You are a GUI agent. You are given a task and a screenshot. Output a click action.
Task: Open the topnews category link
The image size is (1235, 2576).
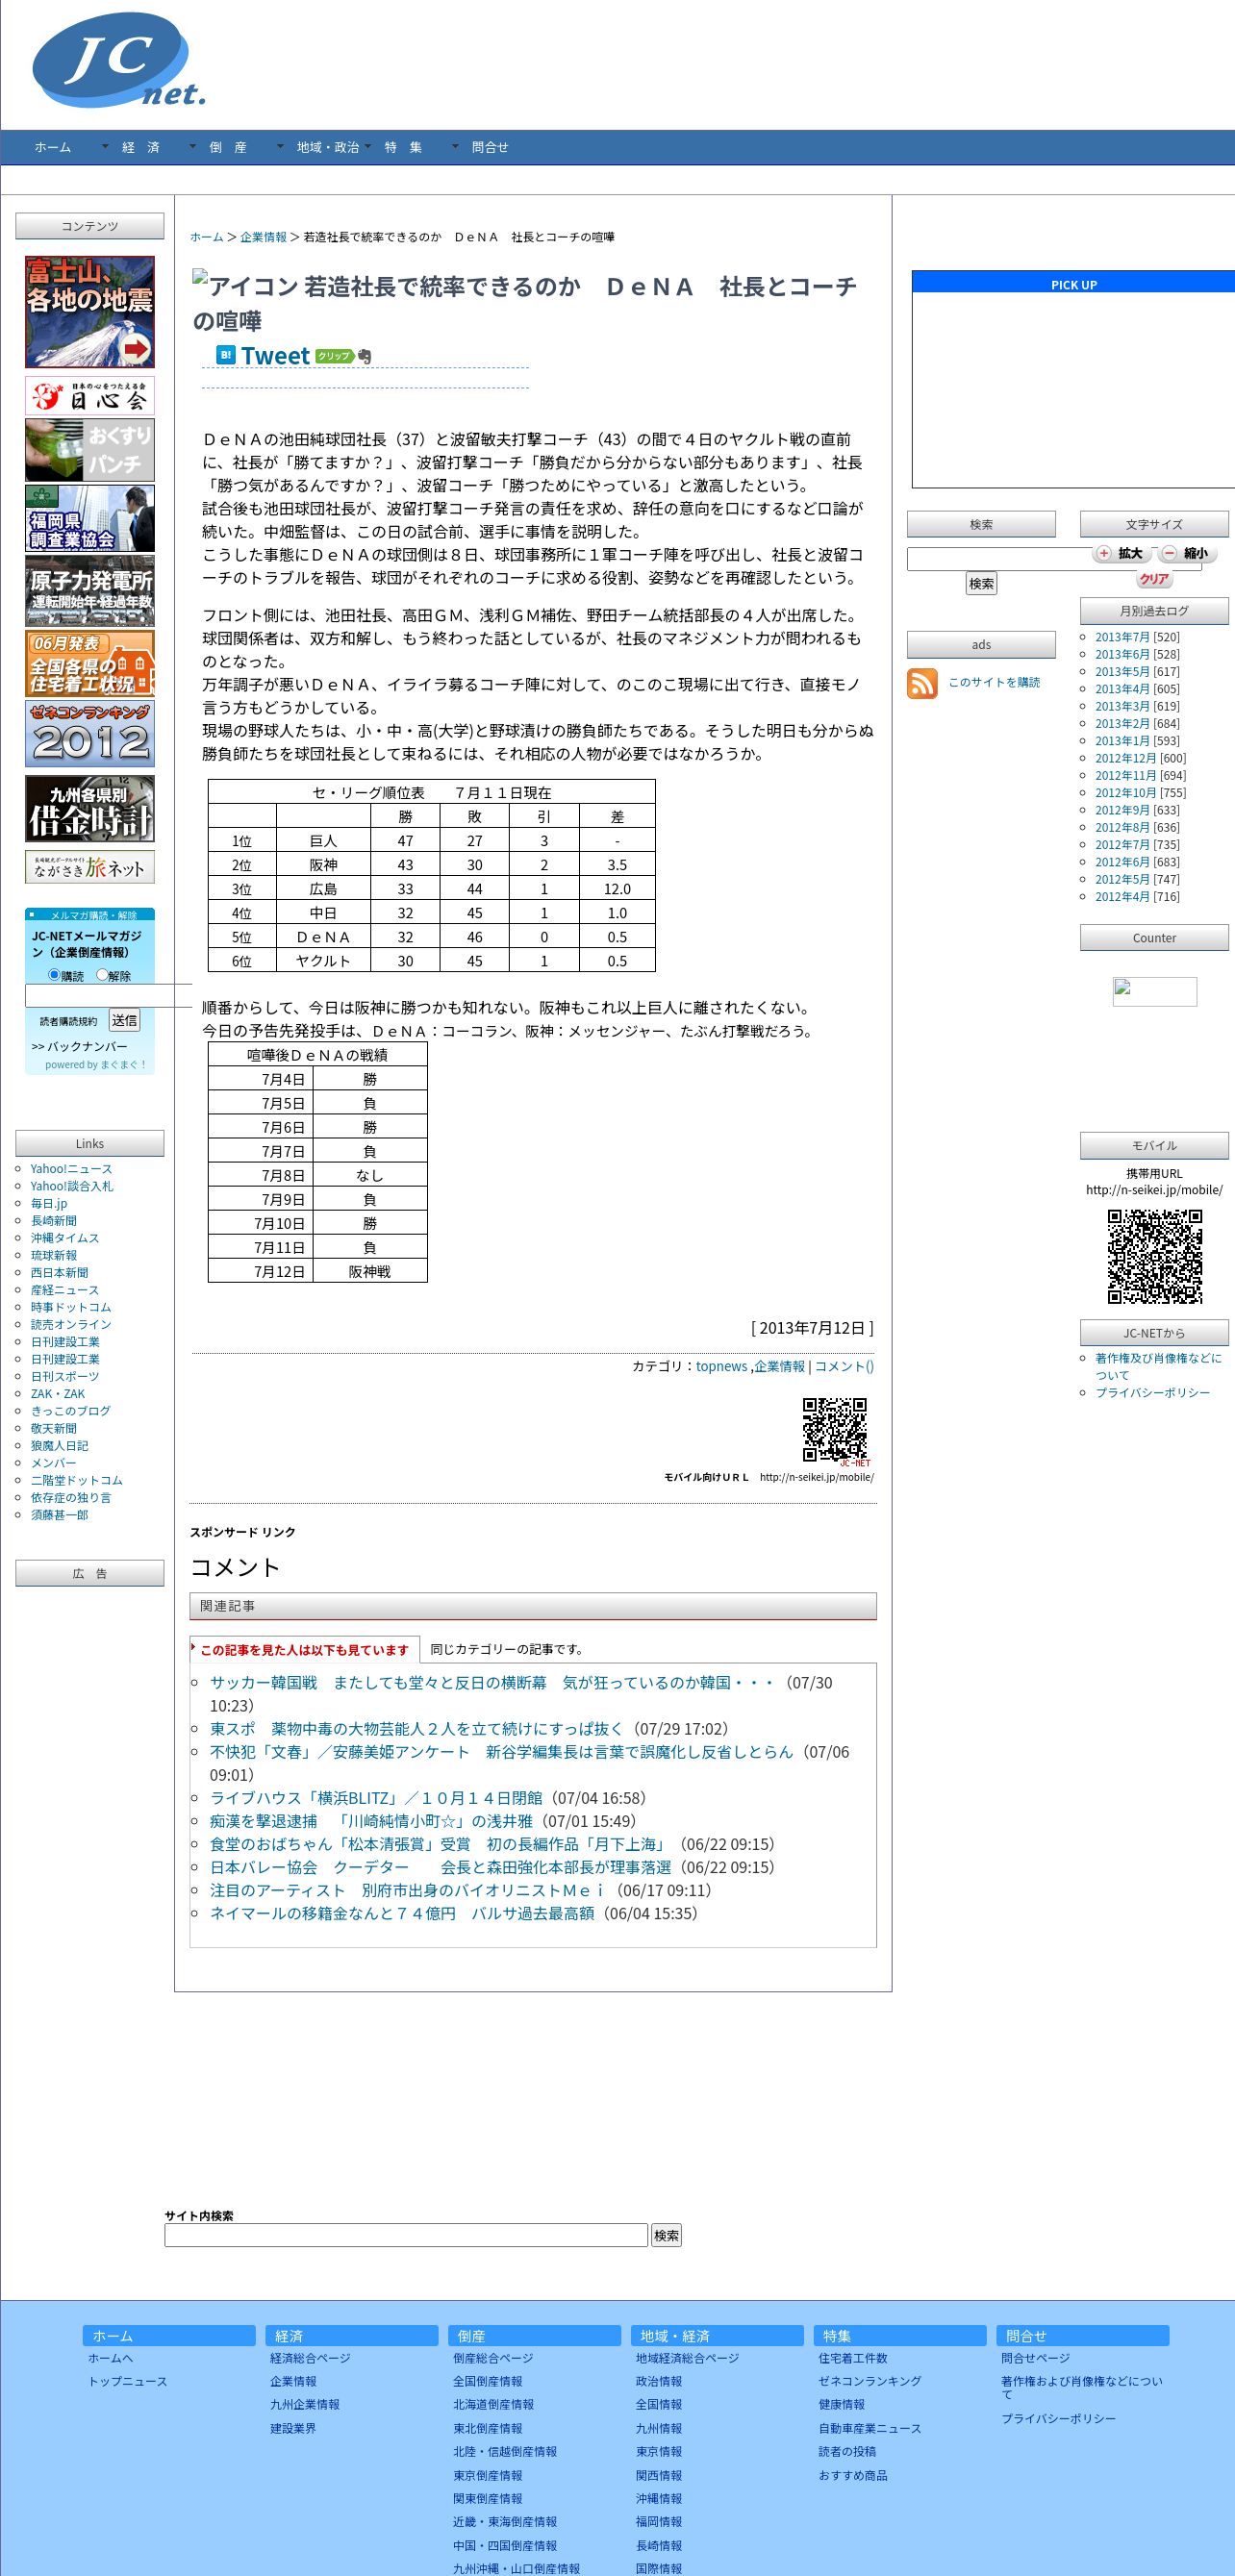click(721, 1367)
